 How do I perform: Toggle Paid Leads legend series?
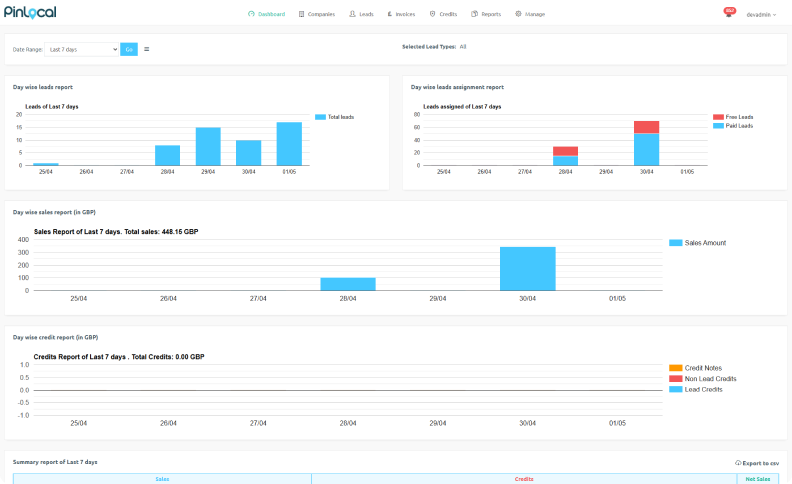click(739, 126)
